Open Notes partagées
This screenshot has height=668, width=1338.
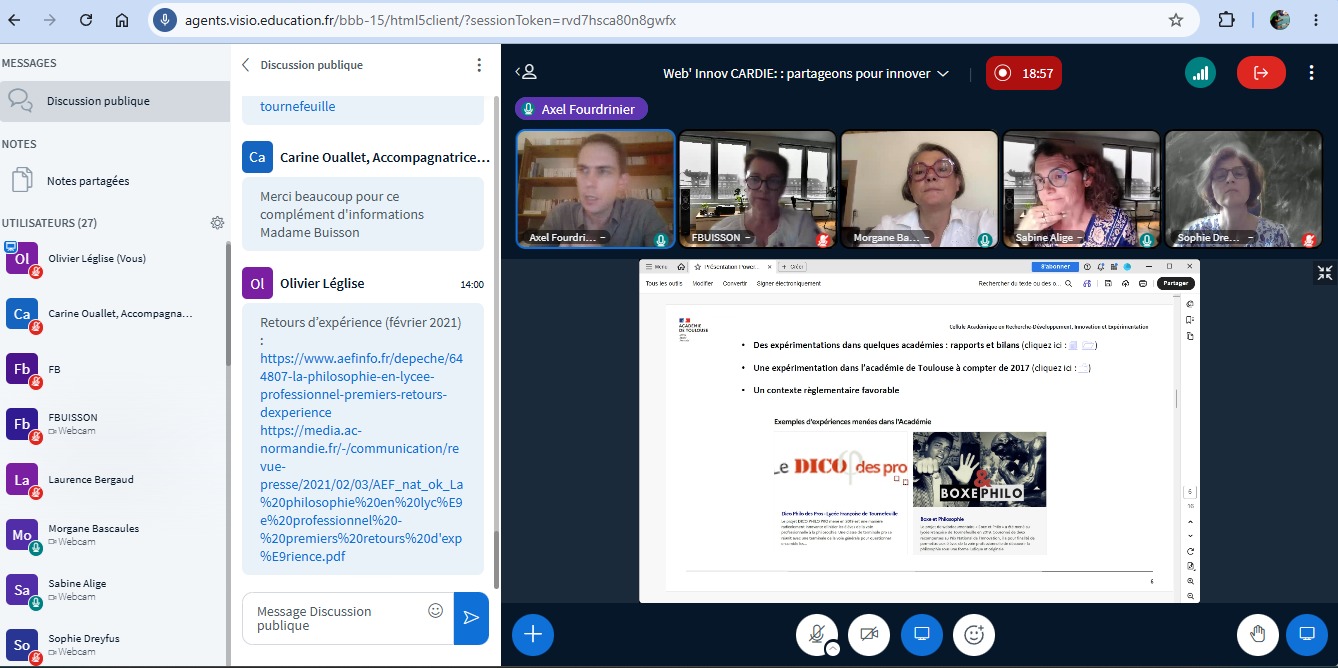pos(115,181)
